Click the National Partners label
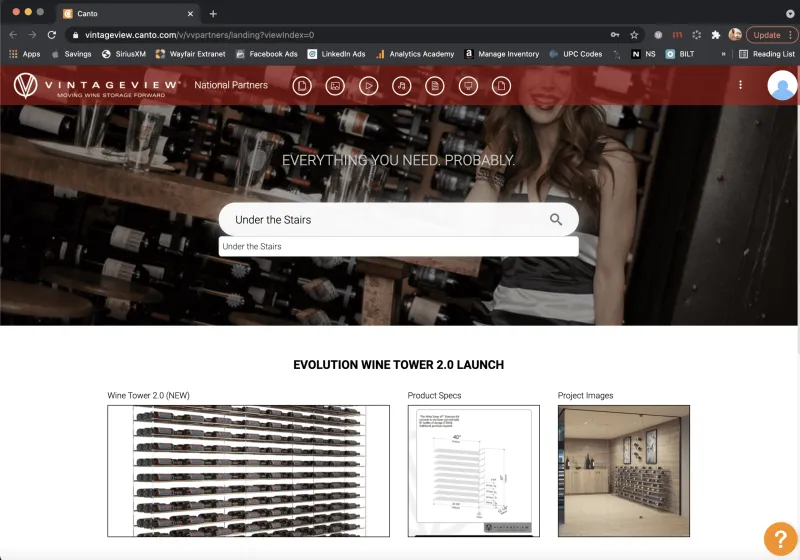 coord(231,85)
